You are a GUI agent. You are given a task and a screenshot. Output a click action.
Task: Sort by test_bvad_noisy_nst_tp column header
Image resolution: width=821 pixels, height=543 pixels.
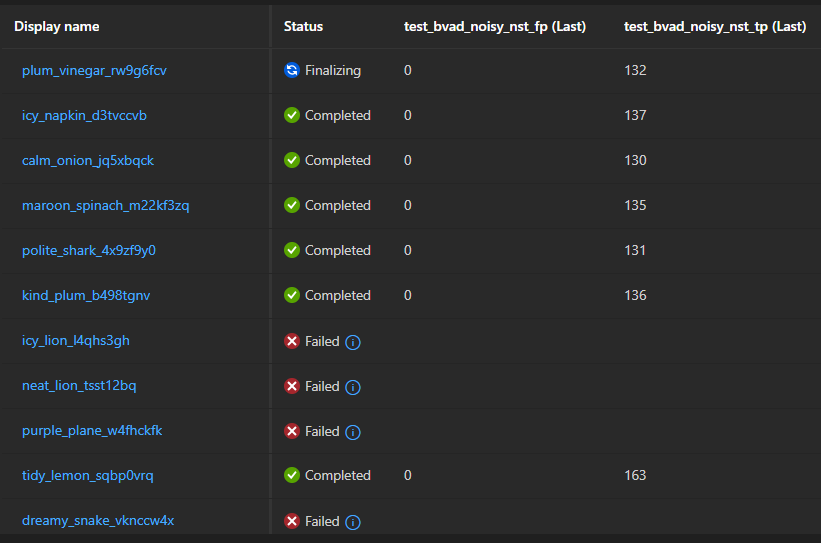tap(714, 27)
